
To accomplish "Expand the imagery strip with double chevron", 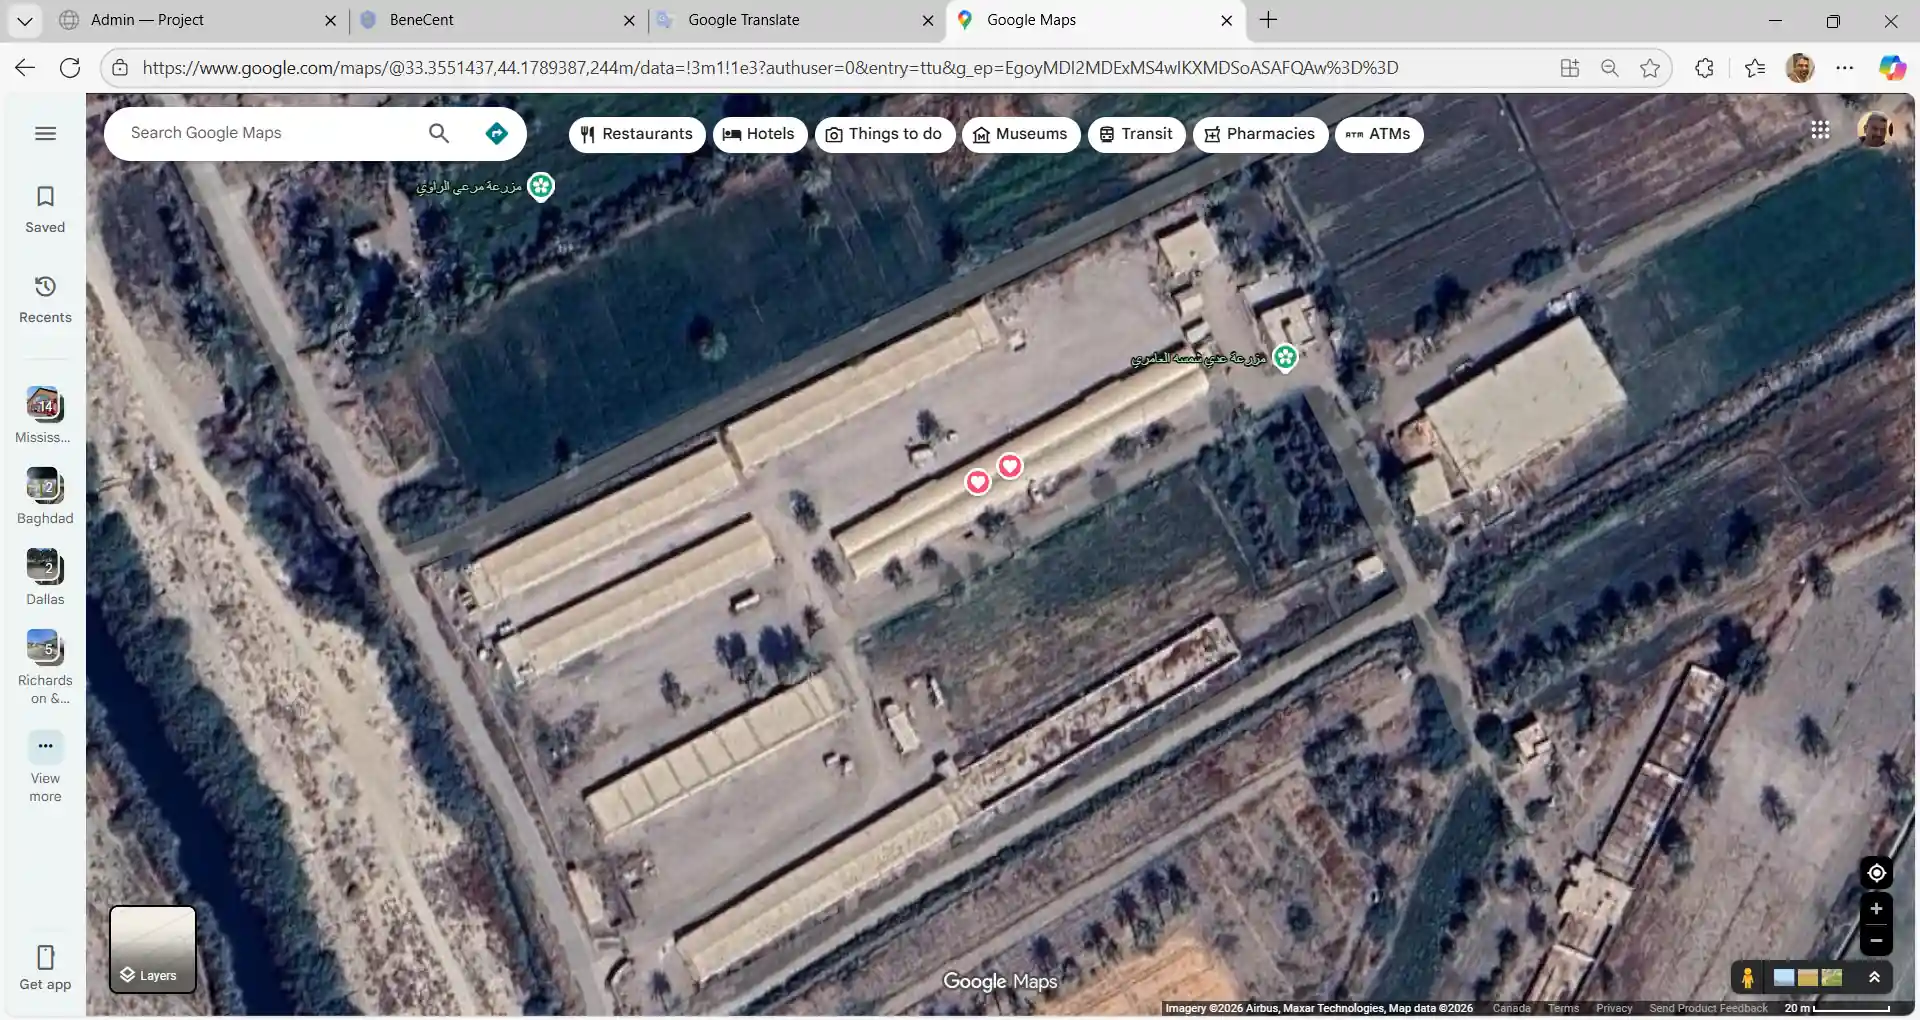I will pos(1875,978).
